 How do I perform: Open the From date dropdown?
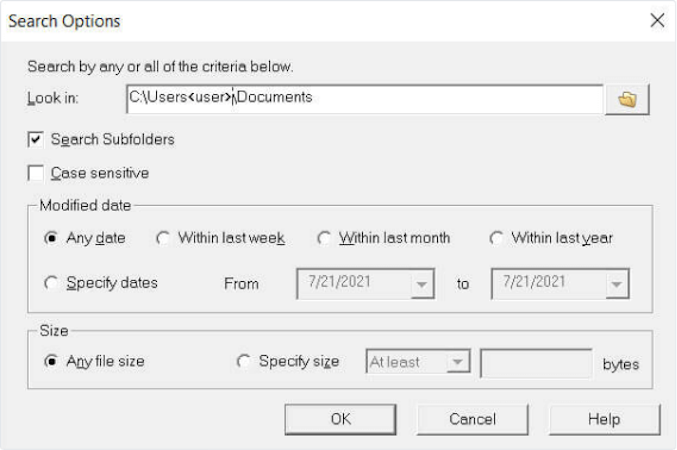tap(423, 284)
